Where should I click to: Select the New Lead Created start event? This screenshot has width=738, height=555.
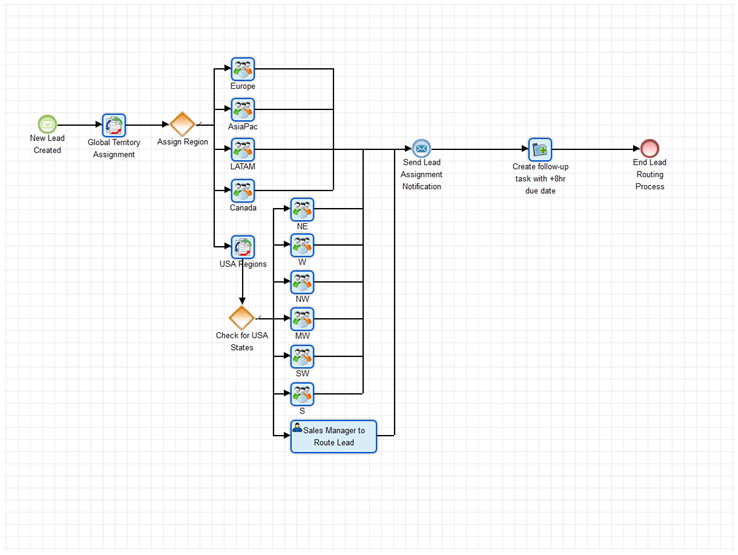coord(47,124)
